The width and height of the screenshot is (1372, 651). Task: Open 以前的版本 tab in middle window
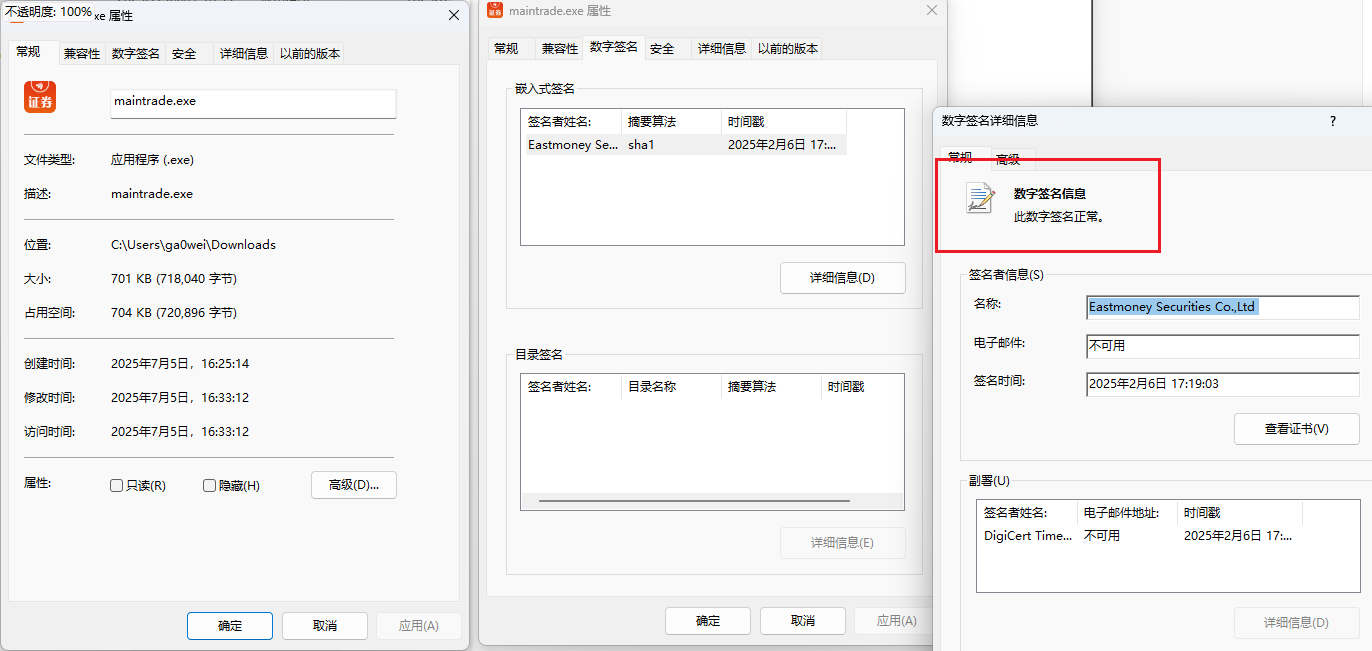788,48
